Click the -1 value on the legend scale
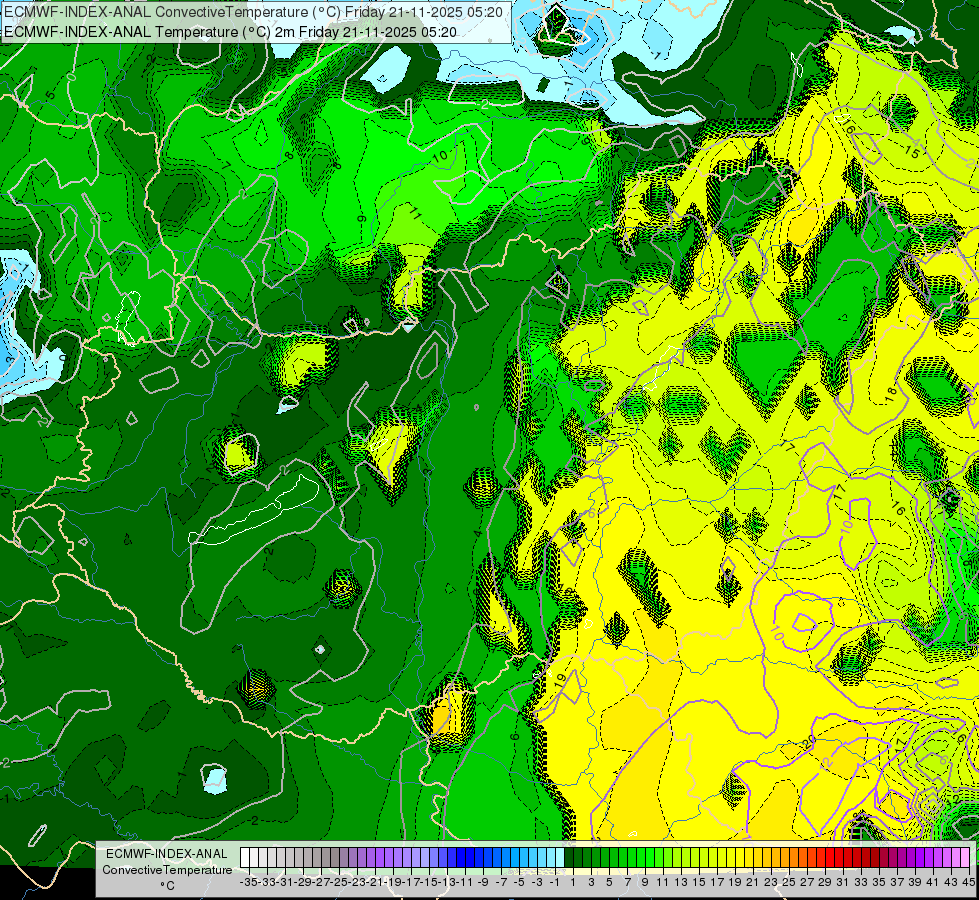979x900 pixels. coord(555,883)
